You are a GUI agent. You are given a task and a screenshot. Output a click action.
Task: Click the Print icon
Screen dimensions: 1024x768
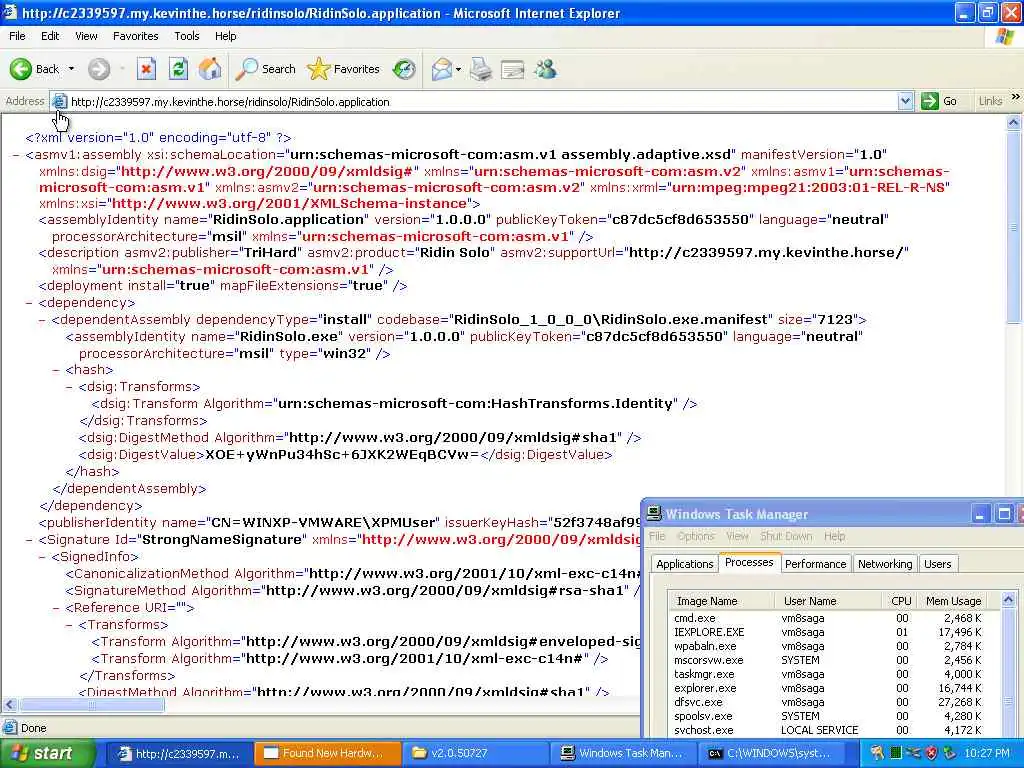481,69
